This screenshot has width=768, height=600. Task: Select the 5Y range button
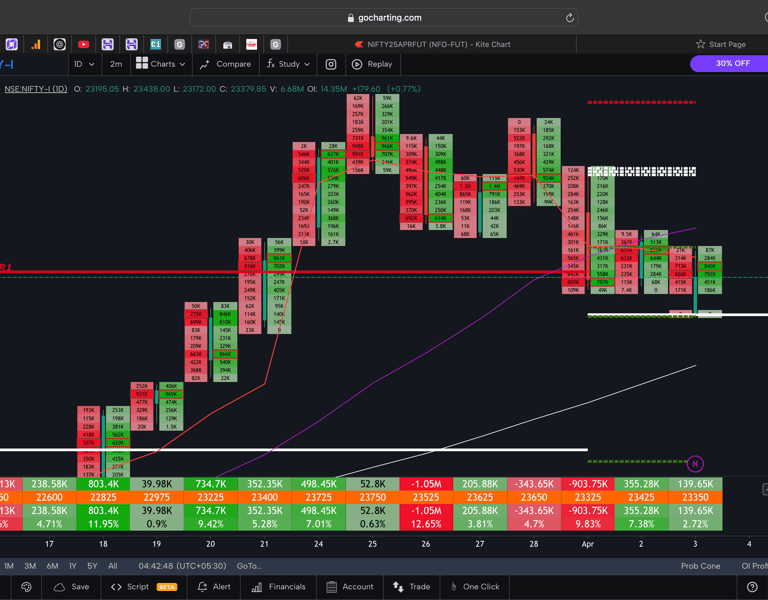92,566
